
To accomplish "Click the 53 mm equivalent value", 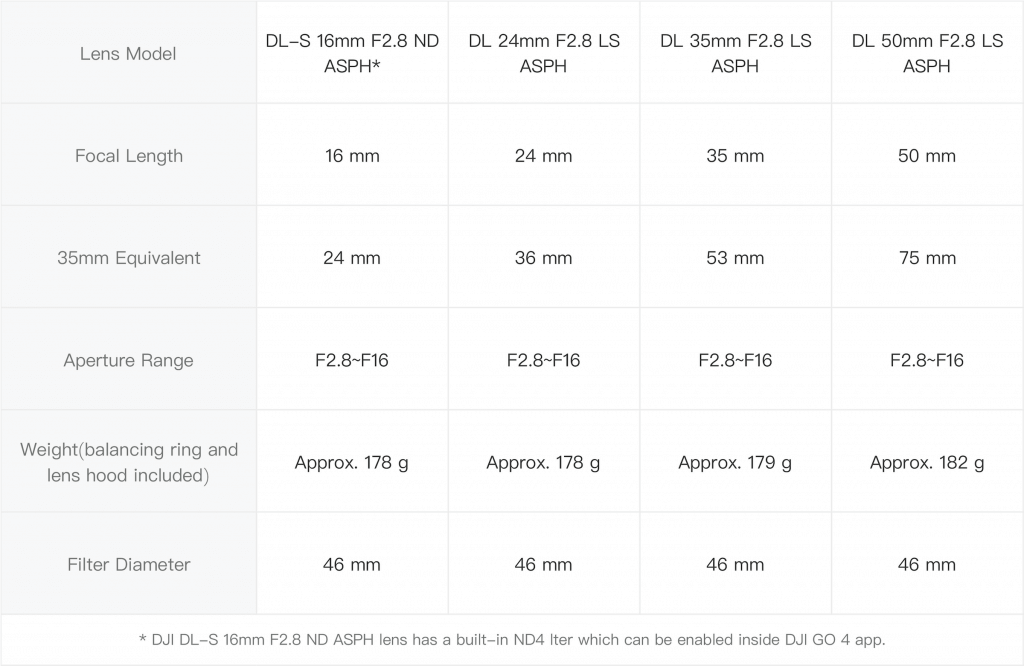I will 735,258.
